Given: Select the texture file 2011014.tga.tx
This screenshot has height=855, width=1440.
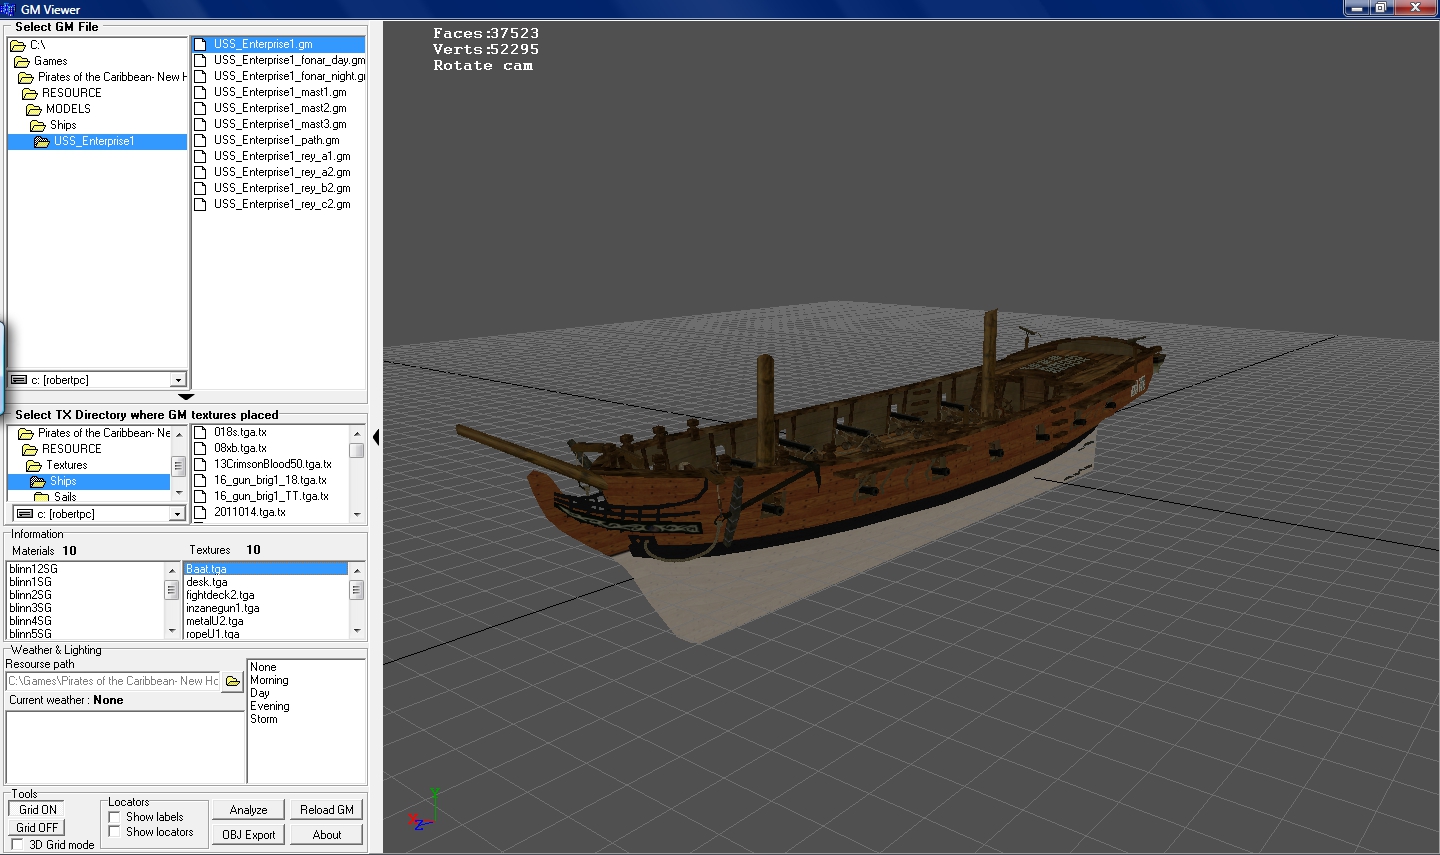Looking at the screenshot, I should [x=249, y=512].
